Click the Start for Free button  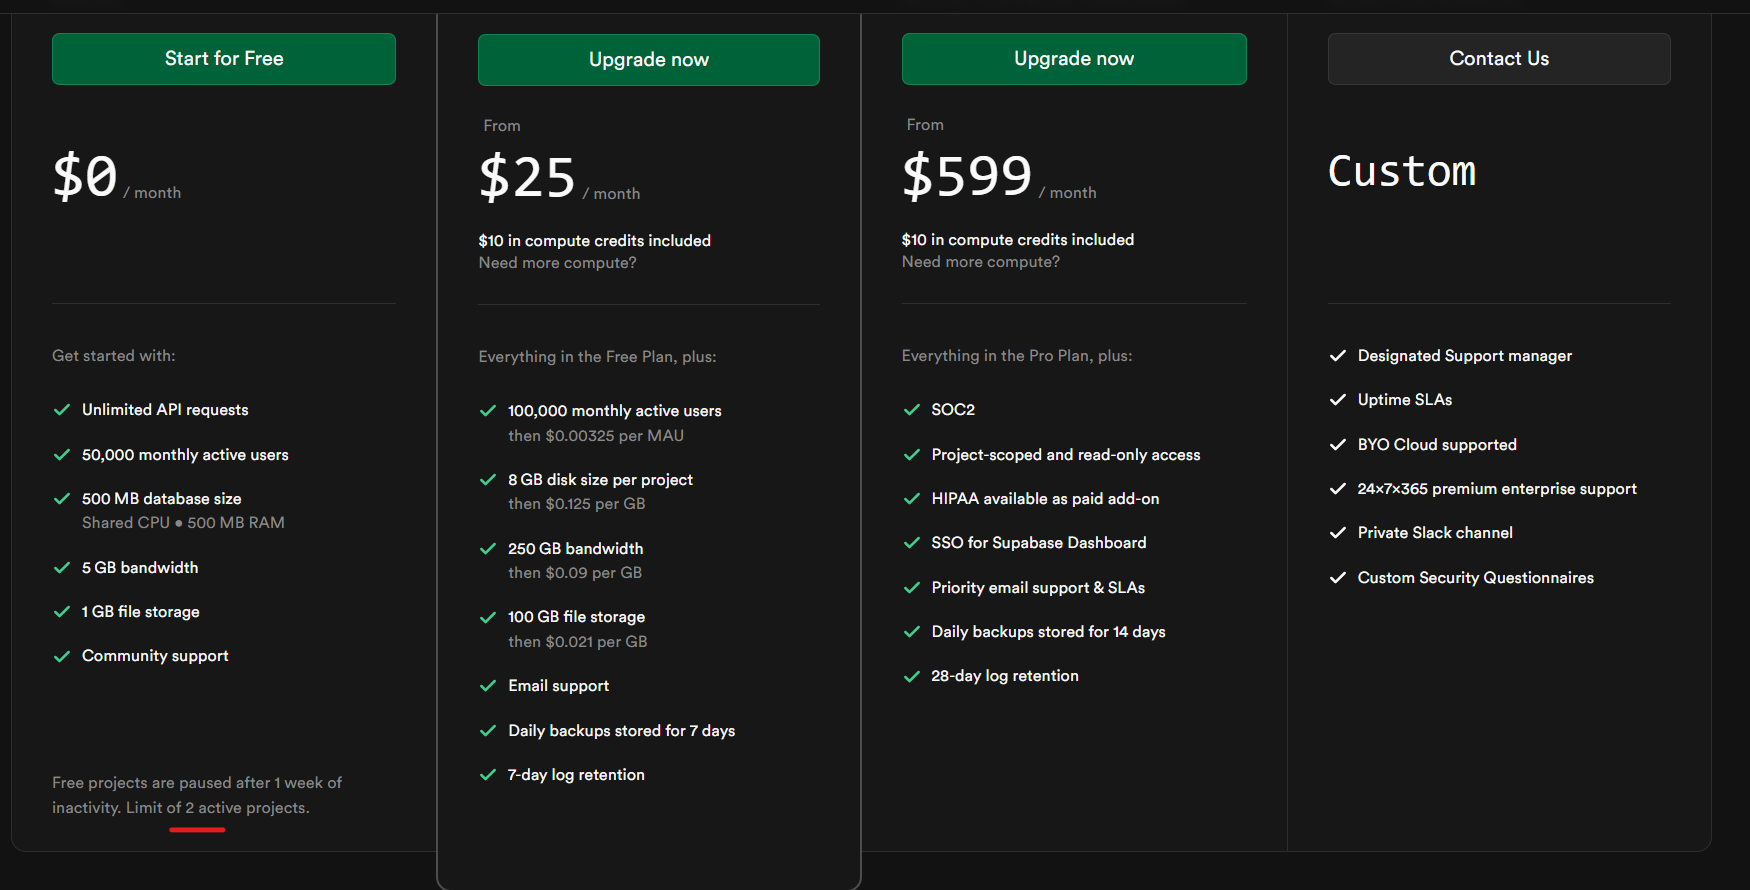click(224, 59)
